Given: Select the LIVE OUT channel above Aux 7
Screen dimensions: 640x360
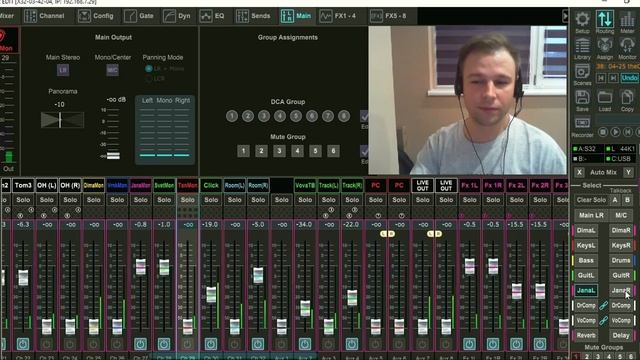Looking at the screenshot, I should coord(423,185).
